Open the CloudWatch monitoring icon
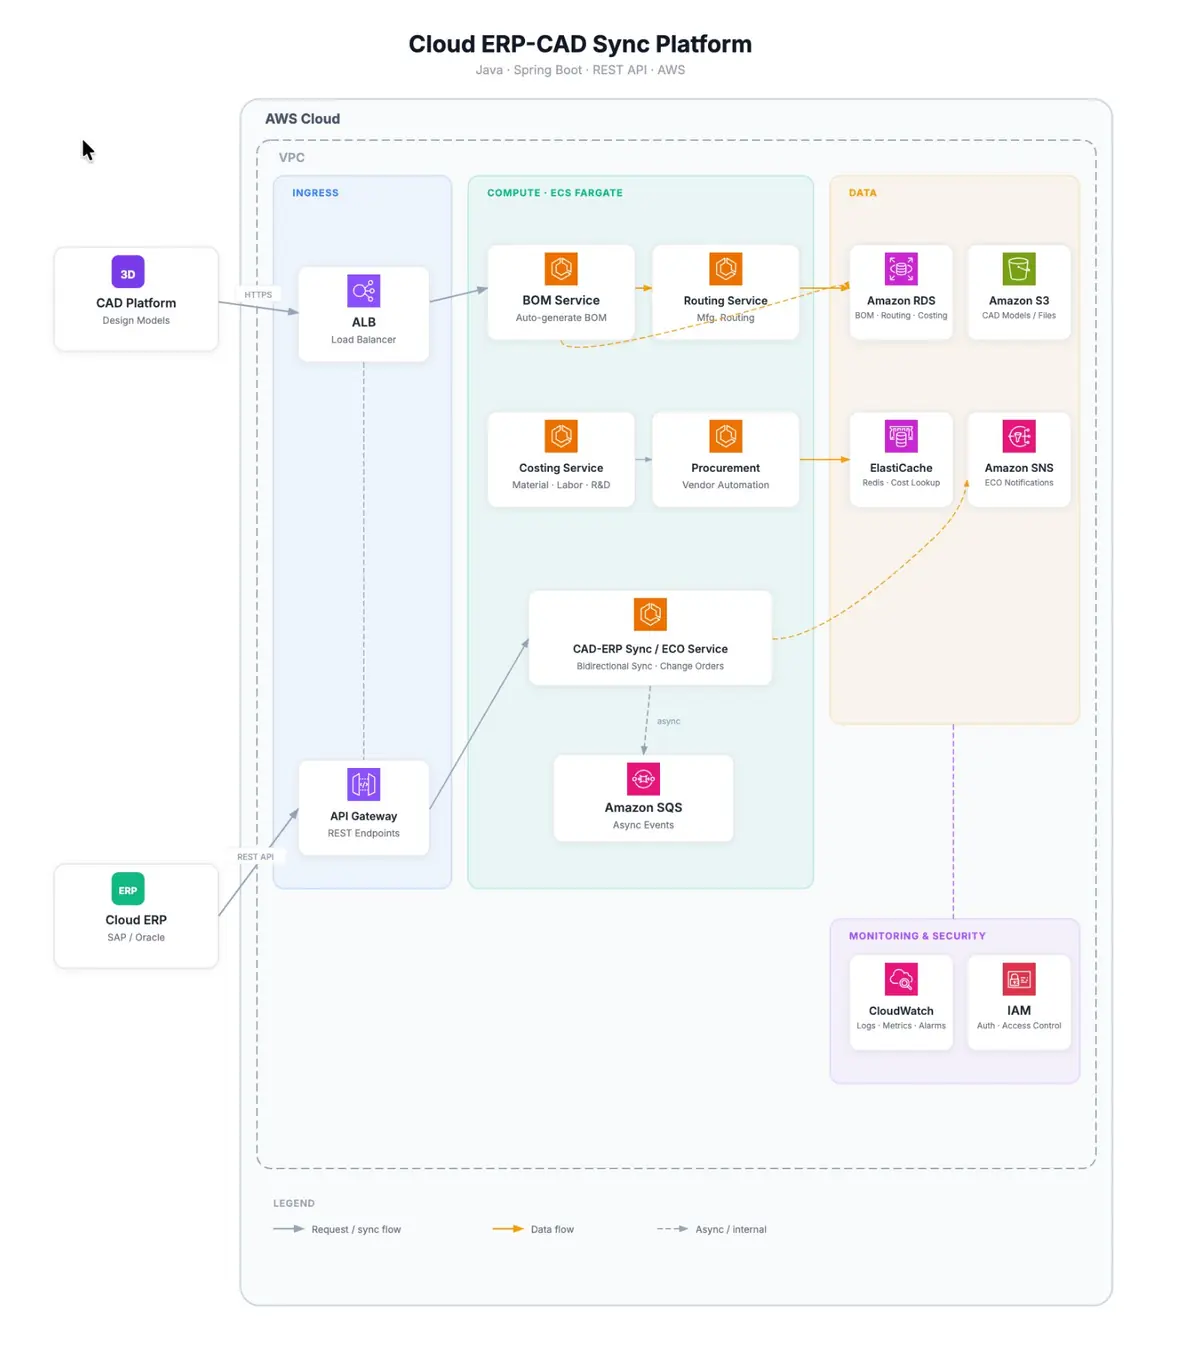Image resolution: width=1200 pixels, height=1350 pixels. [900, 978]
